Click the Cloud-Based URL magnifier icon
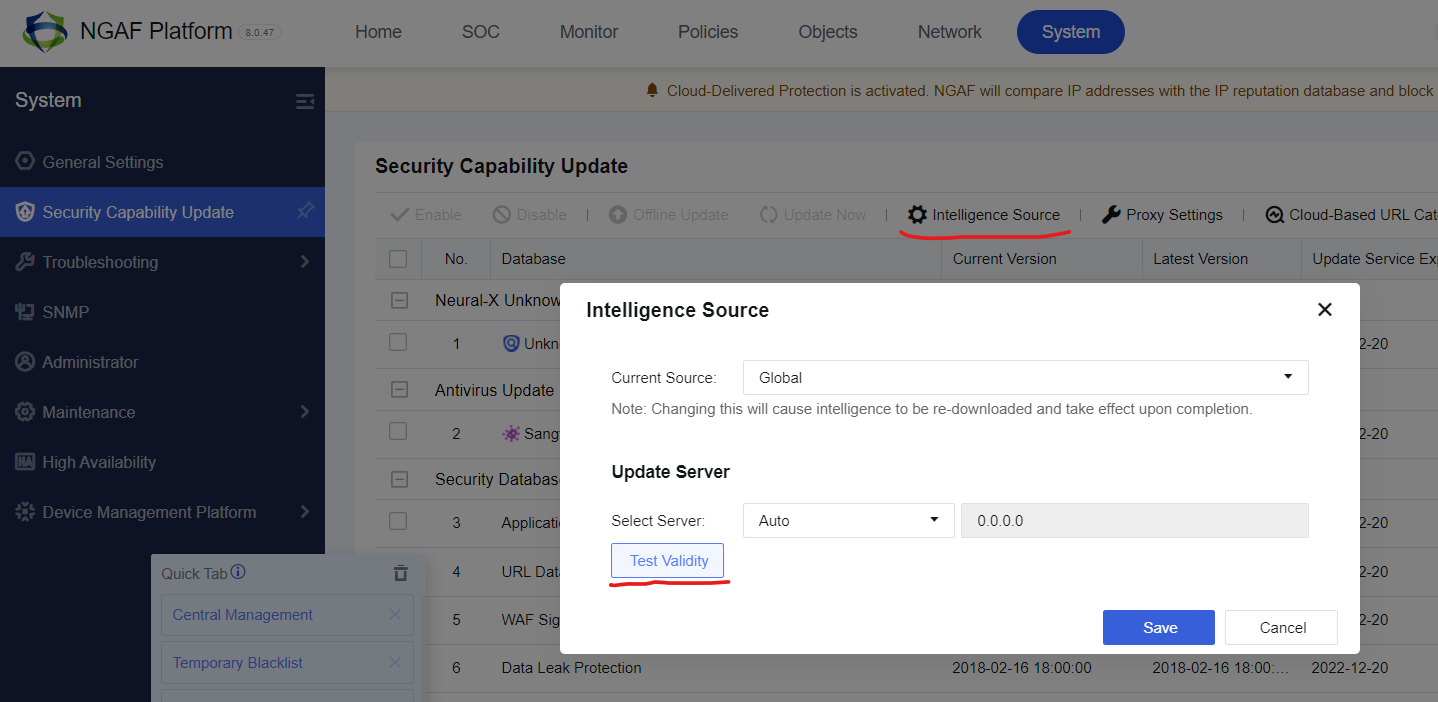 [x=1274, y=215]
